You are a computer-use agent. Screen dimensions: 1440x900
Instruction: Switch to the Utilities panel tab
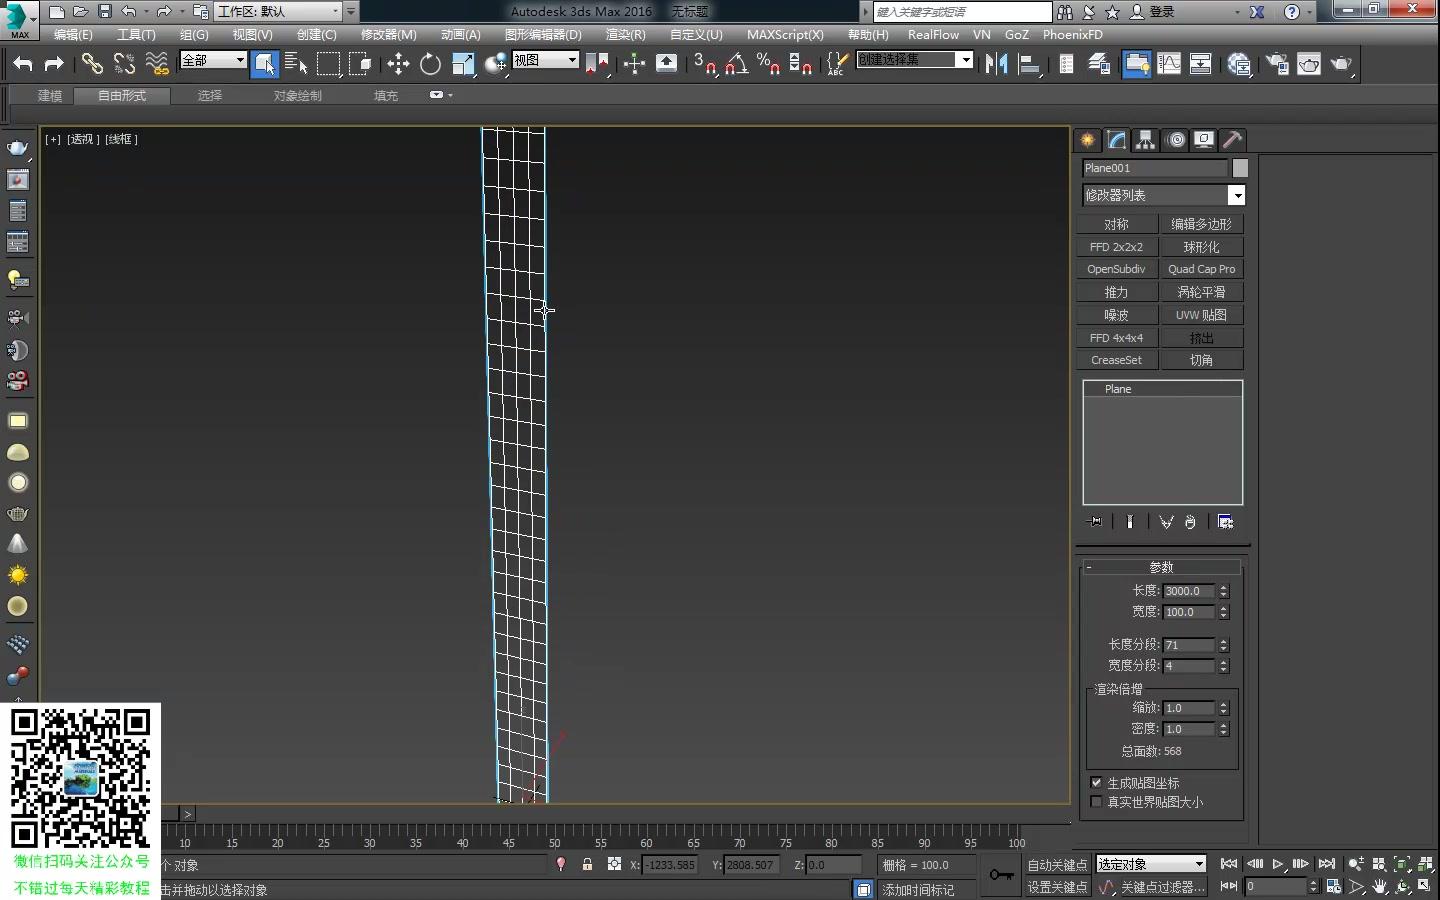(x=1233, y=140)
